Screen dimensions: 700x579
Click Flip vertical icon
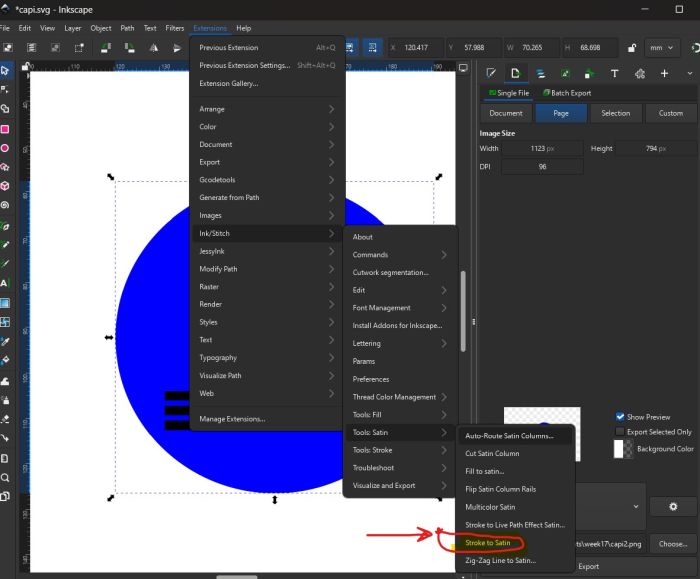coord(177,48)
